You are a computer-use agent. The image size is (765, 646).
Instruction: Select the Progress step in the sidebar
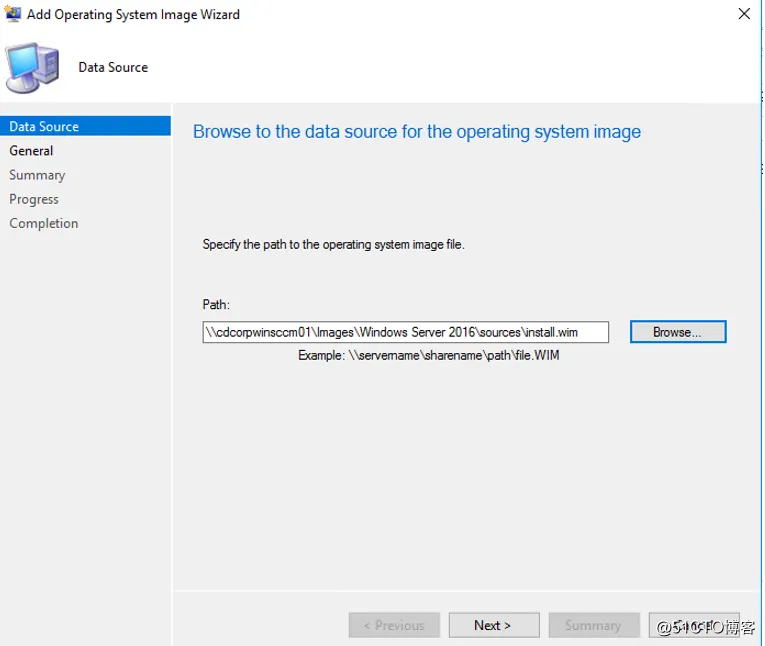tap(34, 199)
